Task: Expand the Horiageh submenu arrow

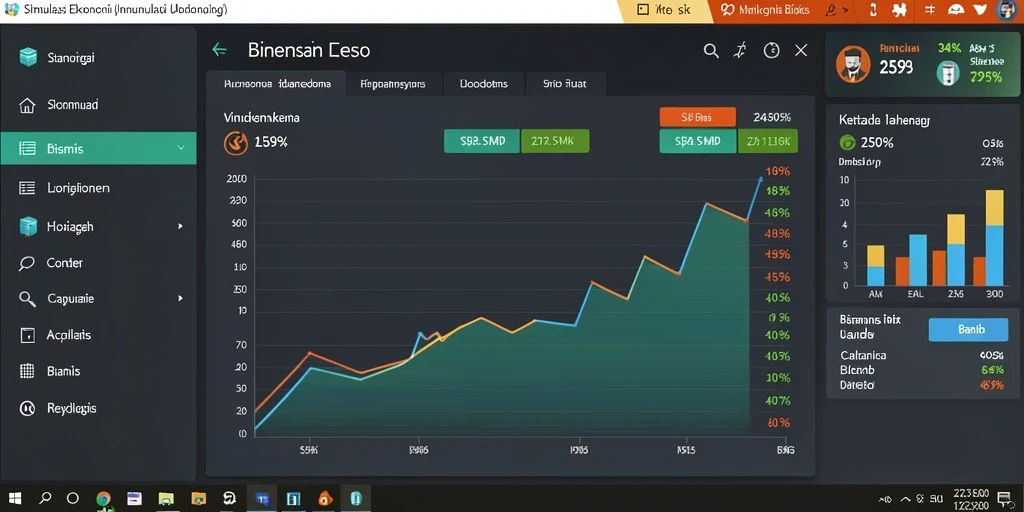Action: pos(180,227)
